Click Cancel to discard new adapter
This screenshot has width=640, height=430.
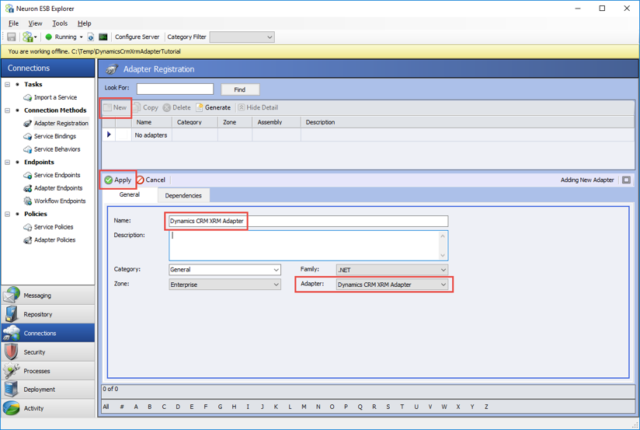(151, 180)
